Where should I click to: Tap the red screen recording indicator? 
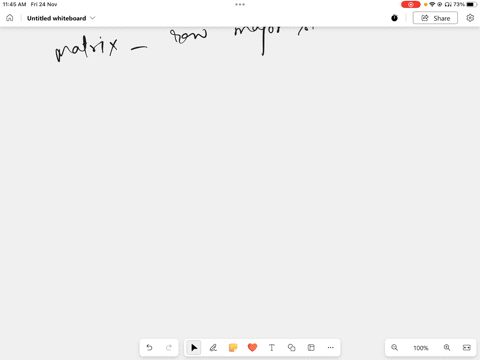411,4
